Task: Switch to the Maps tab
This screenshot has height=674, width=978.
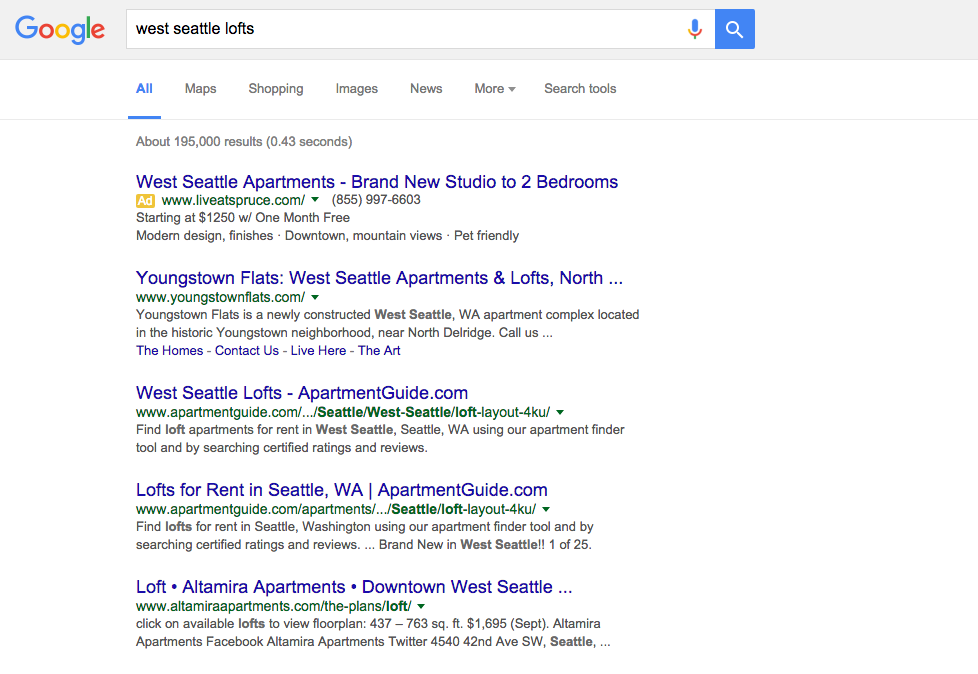Action: click(200, 89)
